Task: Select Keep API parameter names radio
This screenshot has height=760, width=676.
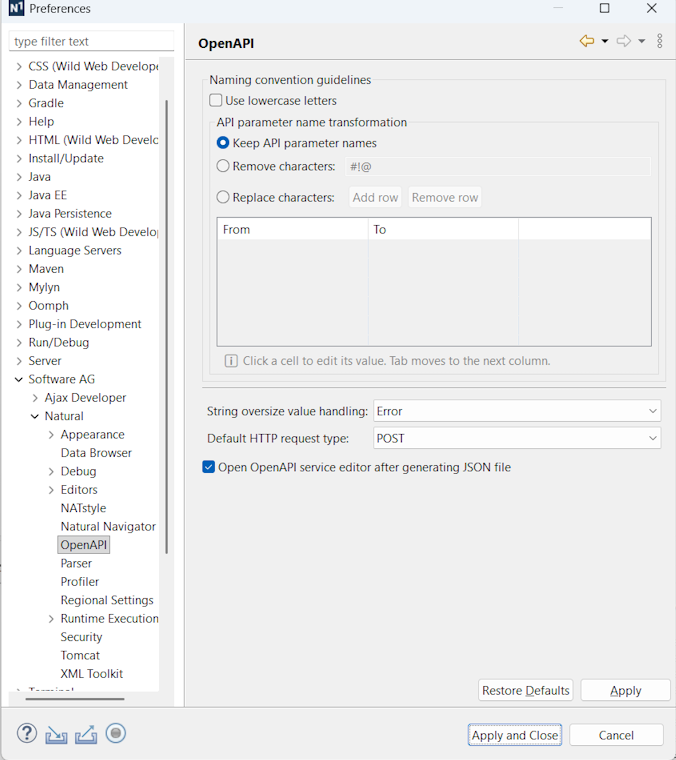Action: tap(223, 143)
